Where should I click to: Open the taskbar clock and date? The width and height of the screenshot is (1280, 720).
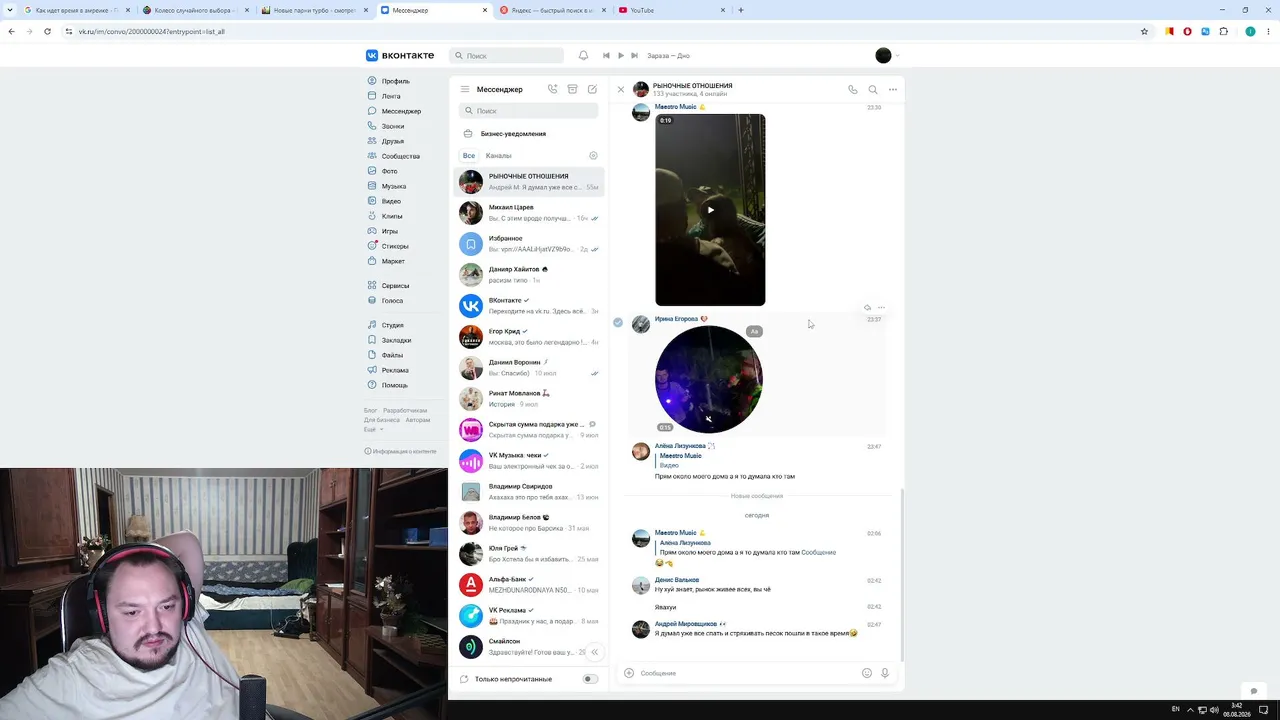click(1236, 709)
